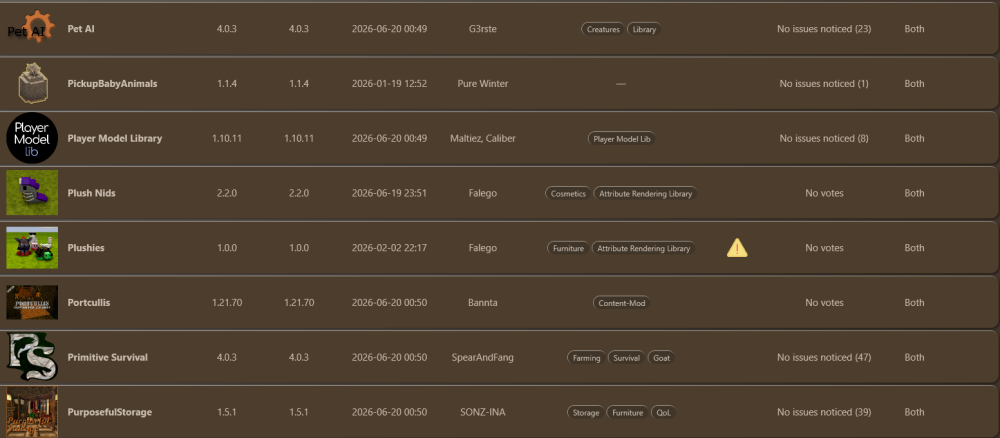1000x438 pixels.
Task: Click date 2026-02-02 22:17
Action: pyautogui.click(x=389, y=247)
